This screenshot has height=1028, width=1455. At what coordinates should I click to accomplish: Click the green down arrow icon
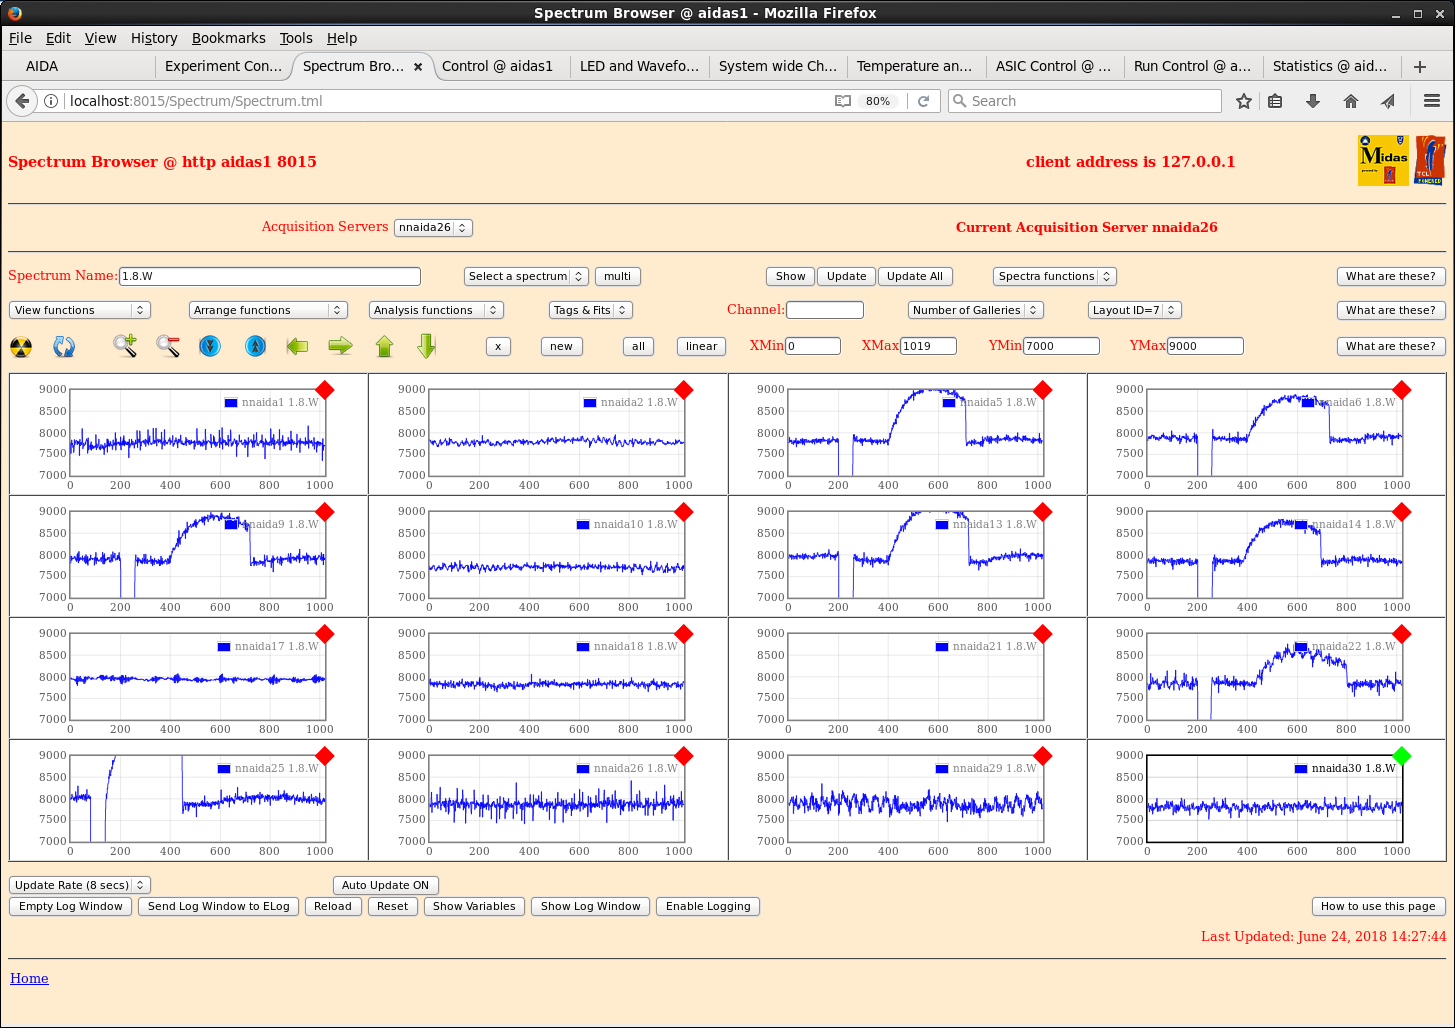coord(427,346)
